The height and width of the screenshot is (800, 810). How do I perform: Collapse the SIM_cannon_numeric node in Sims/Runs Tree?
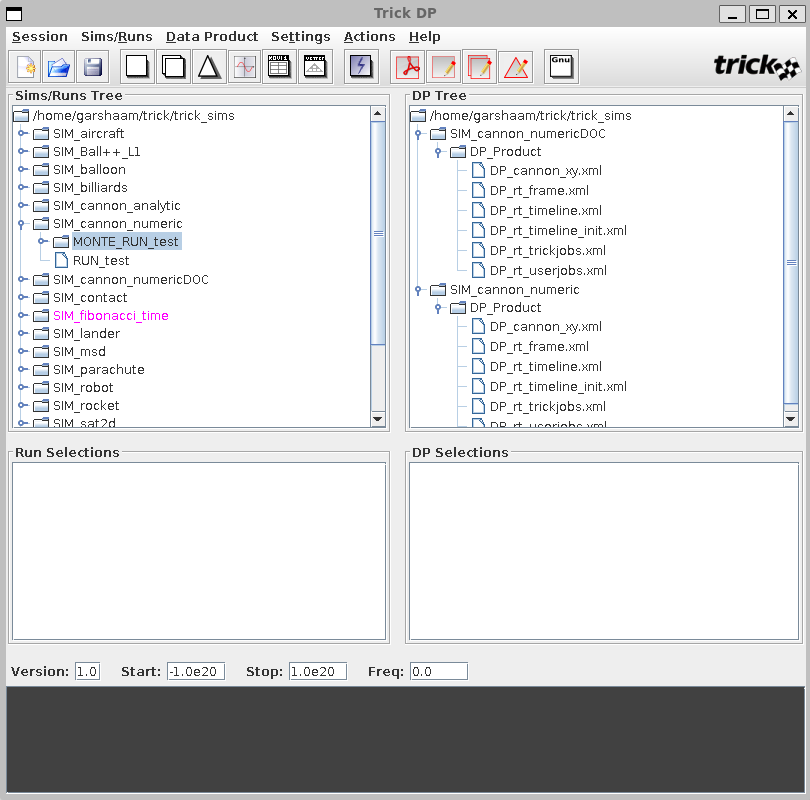pyautogui.click(x=21, y=224)
